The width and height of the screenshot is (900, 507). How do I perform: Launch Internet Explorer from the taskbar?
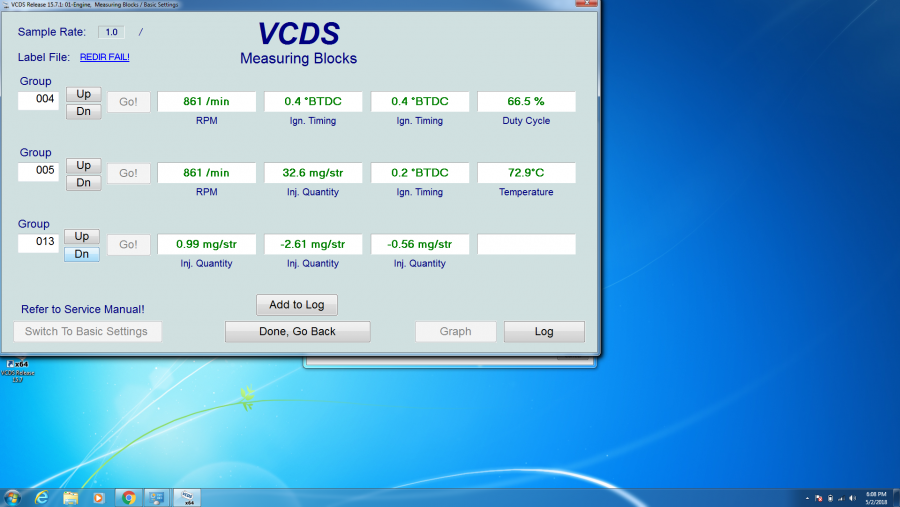pyautogui.click(x=42, y=497)
